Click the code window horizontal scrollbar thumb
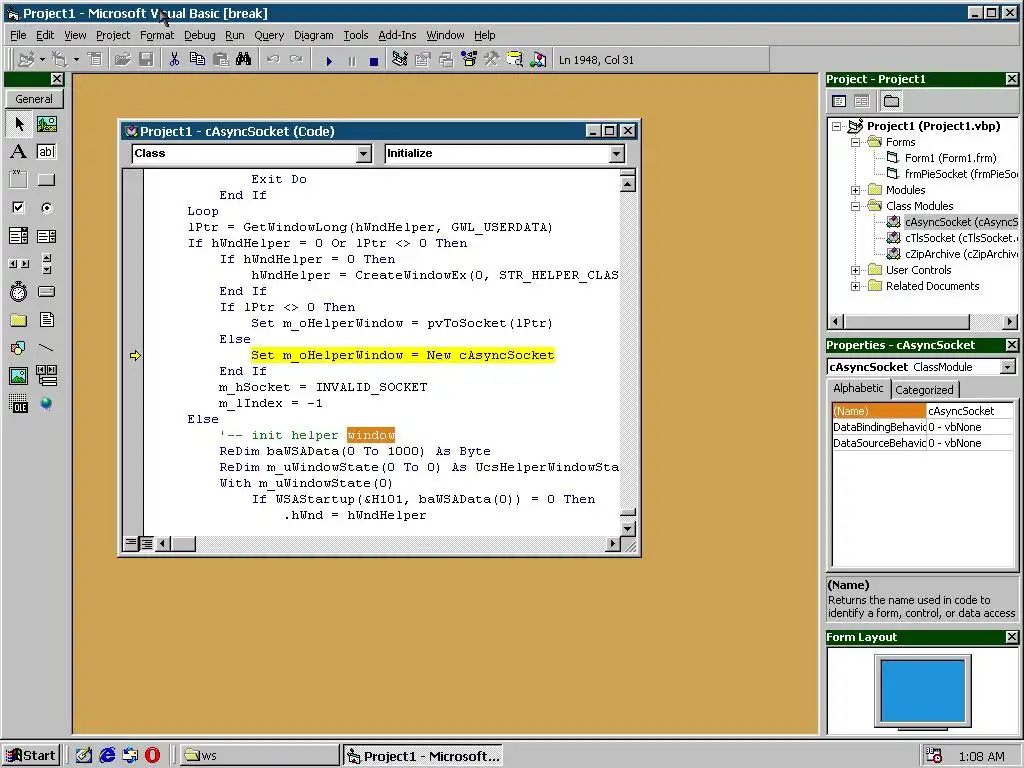This screenshot has width=1024, height=768. [183, 543]
